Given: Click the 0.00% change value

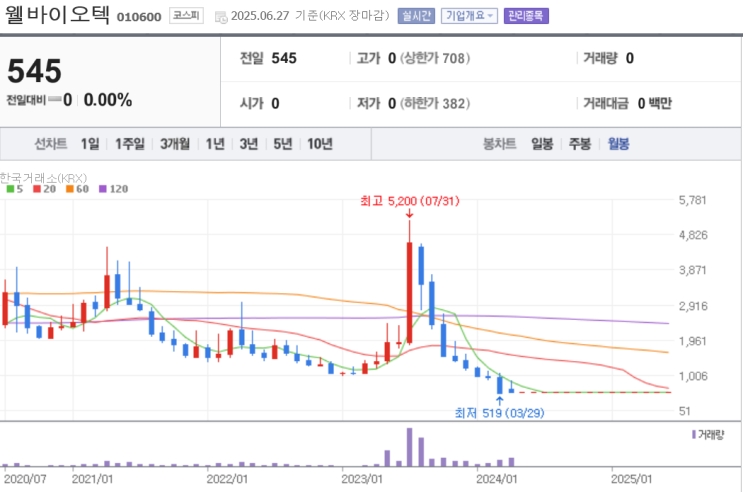Looking at the screenshot, I should click(x=108, y=100).
